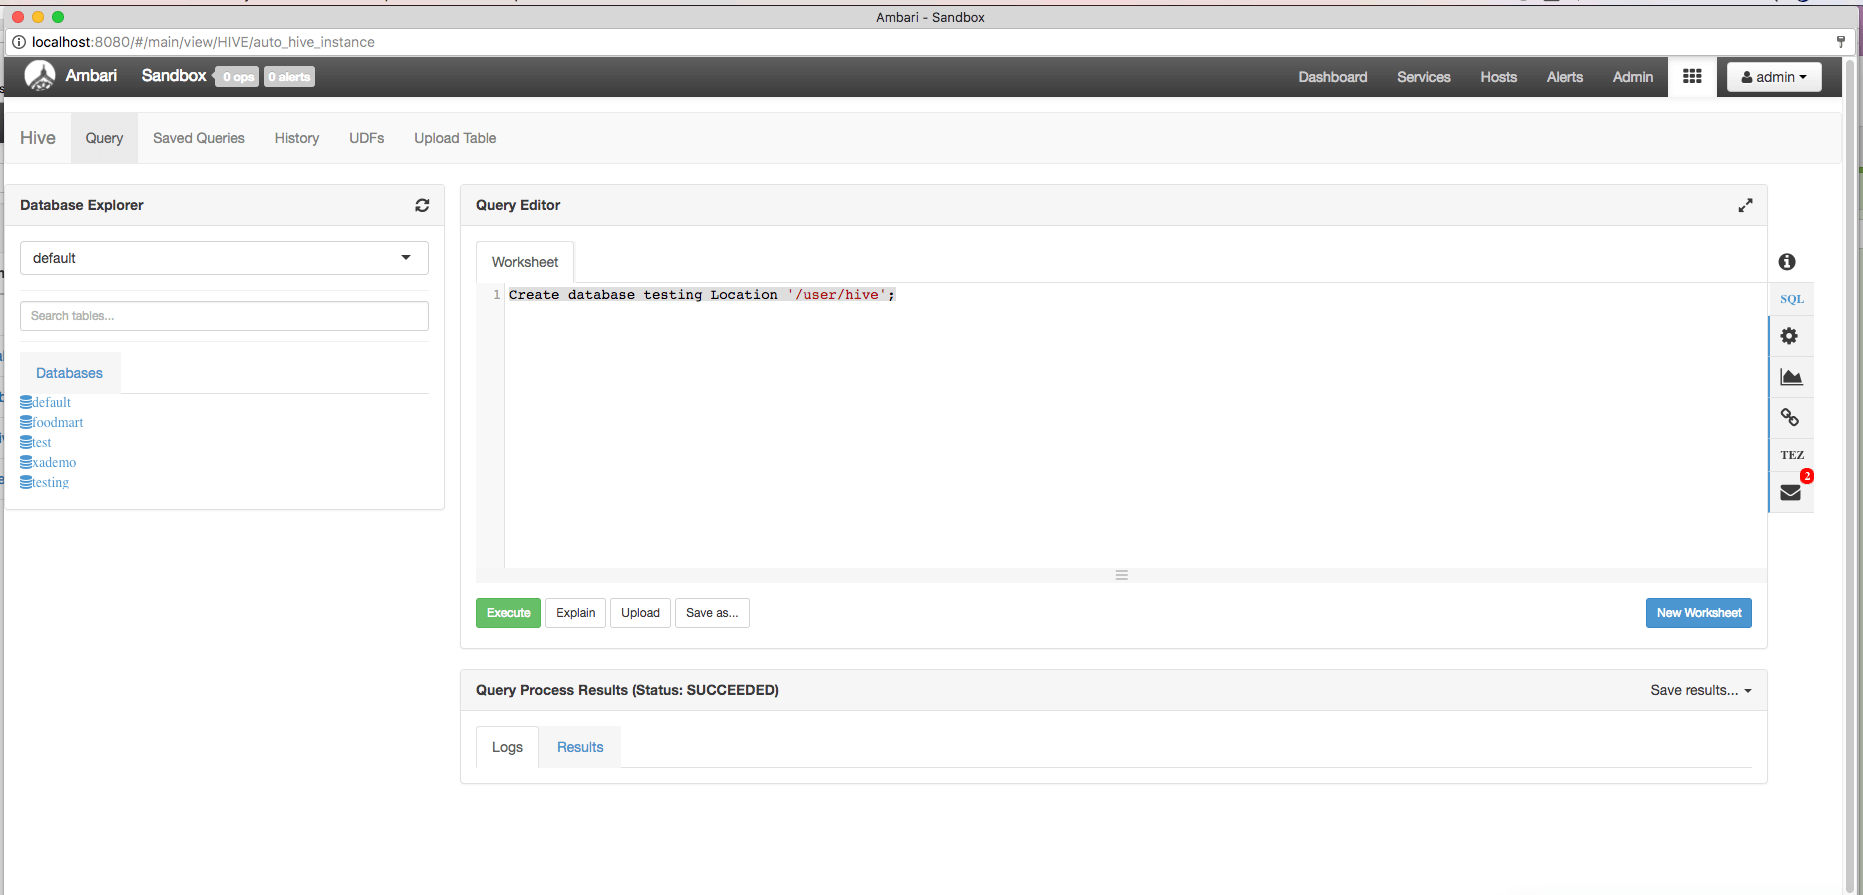Open notifications envelope icon
The width and height of the screenshot is (1863, 895).
[1790, 492]
